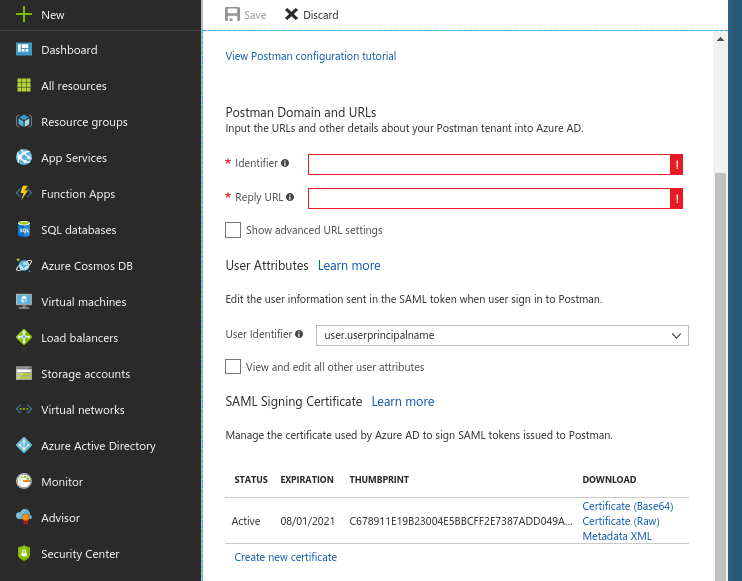The height and width of the screenshot is (581, 742).
Task: Open the Dashboard icon in sidebar
Action: [24, 49]
